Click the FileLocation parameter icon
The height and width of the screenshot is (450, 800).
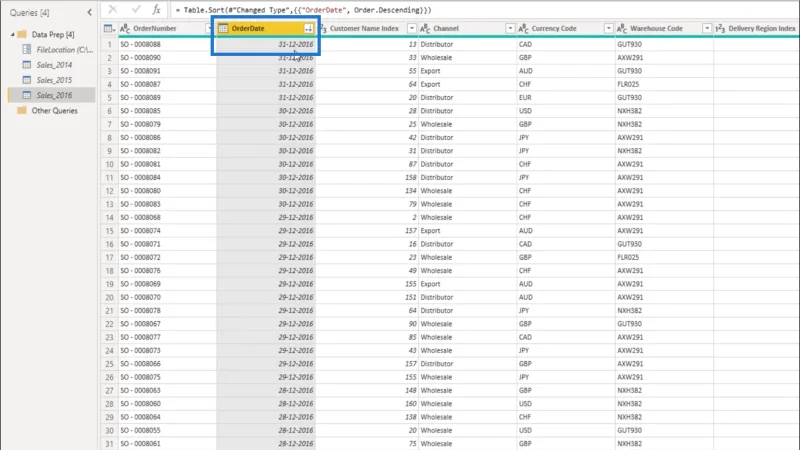point(27,49)
